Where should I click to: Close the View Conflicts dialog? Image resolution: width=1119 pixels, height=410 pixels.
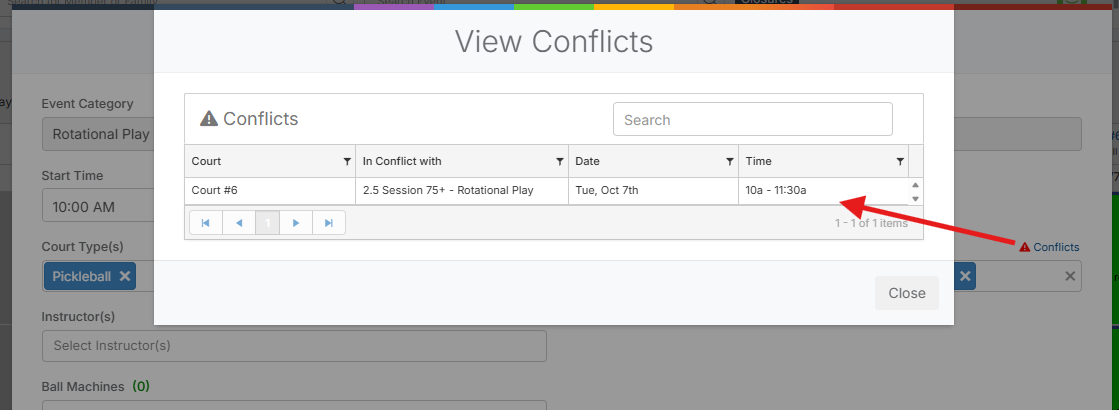click(906, 293)
